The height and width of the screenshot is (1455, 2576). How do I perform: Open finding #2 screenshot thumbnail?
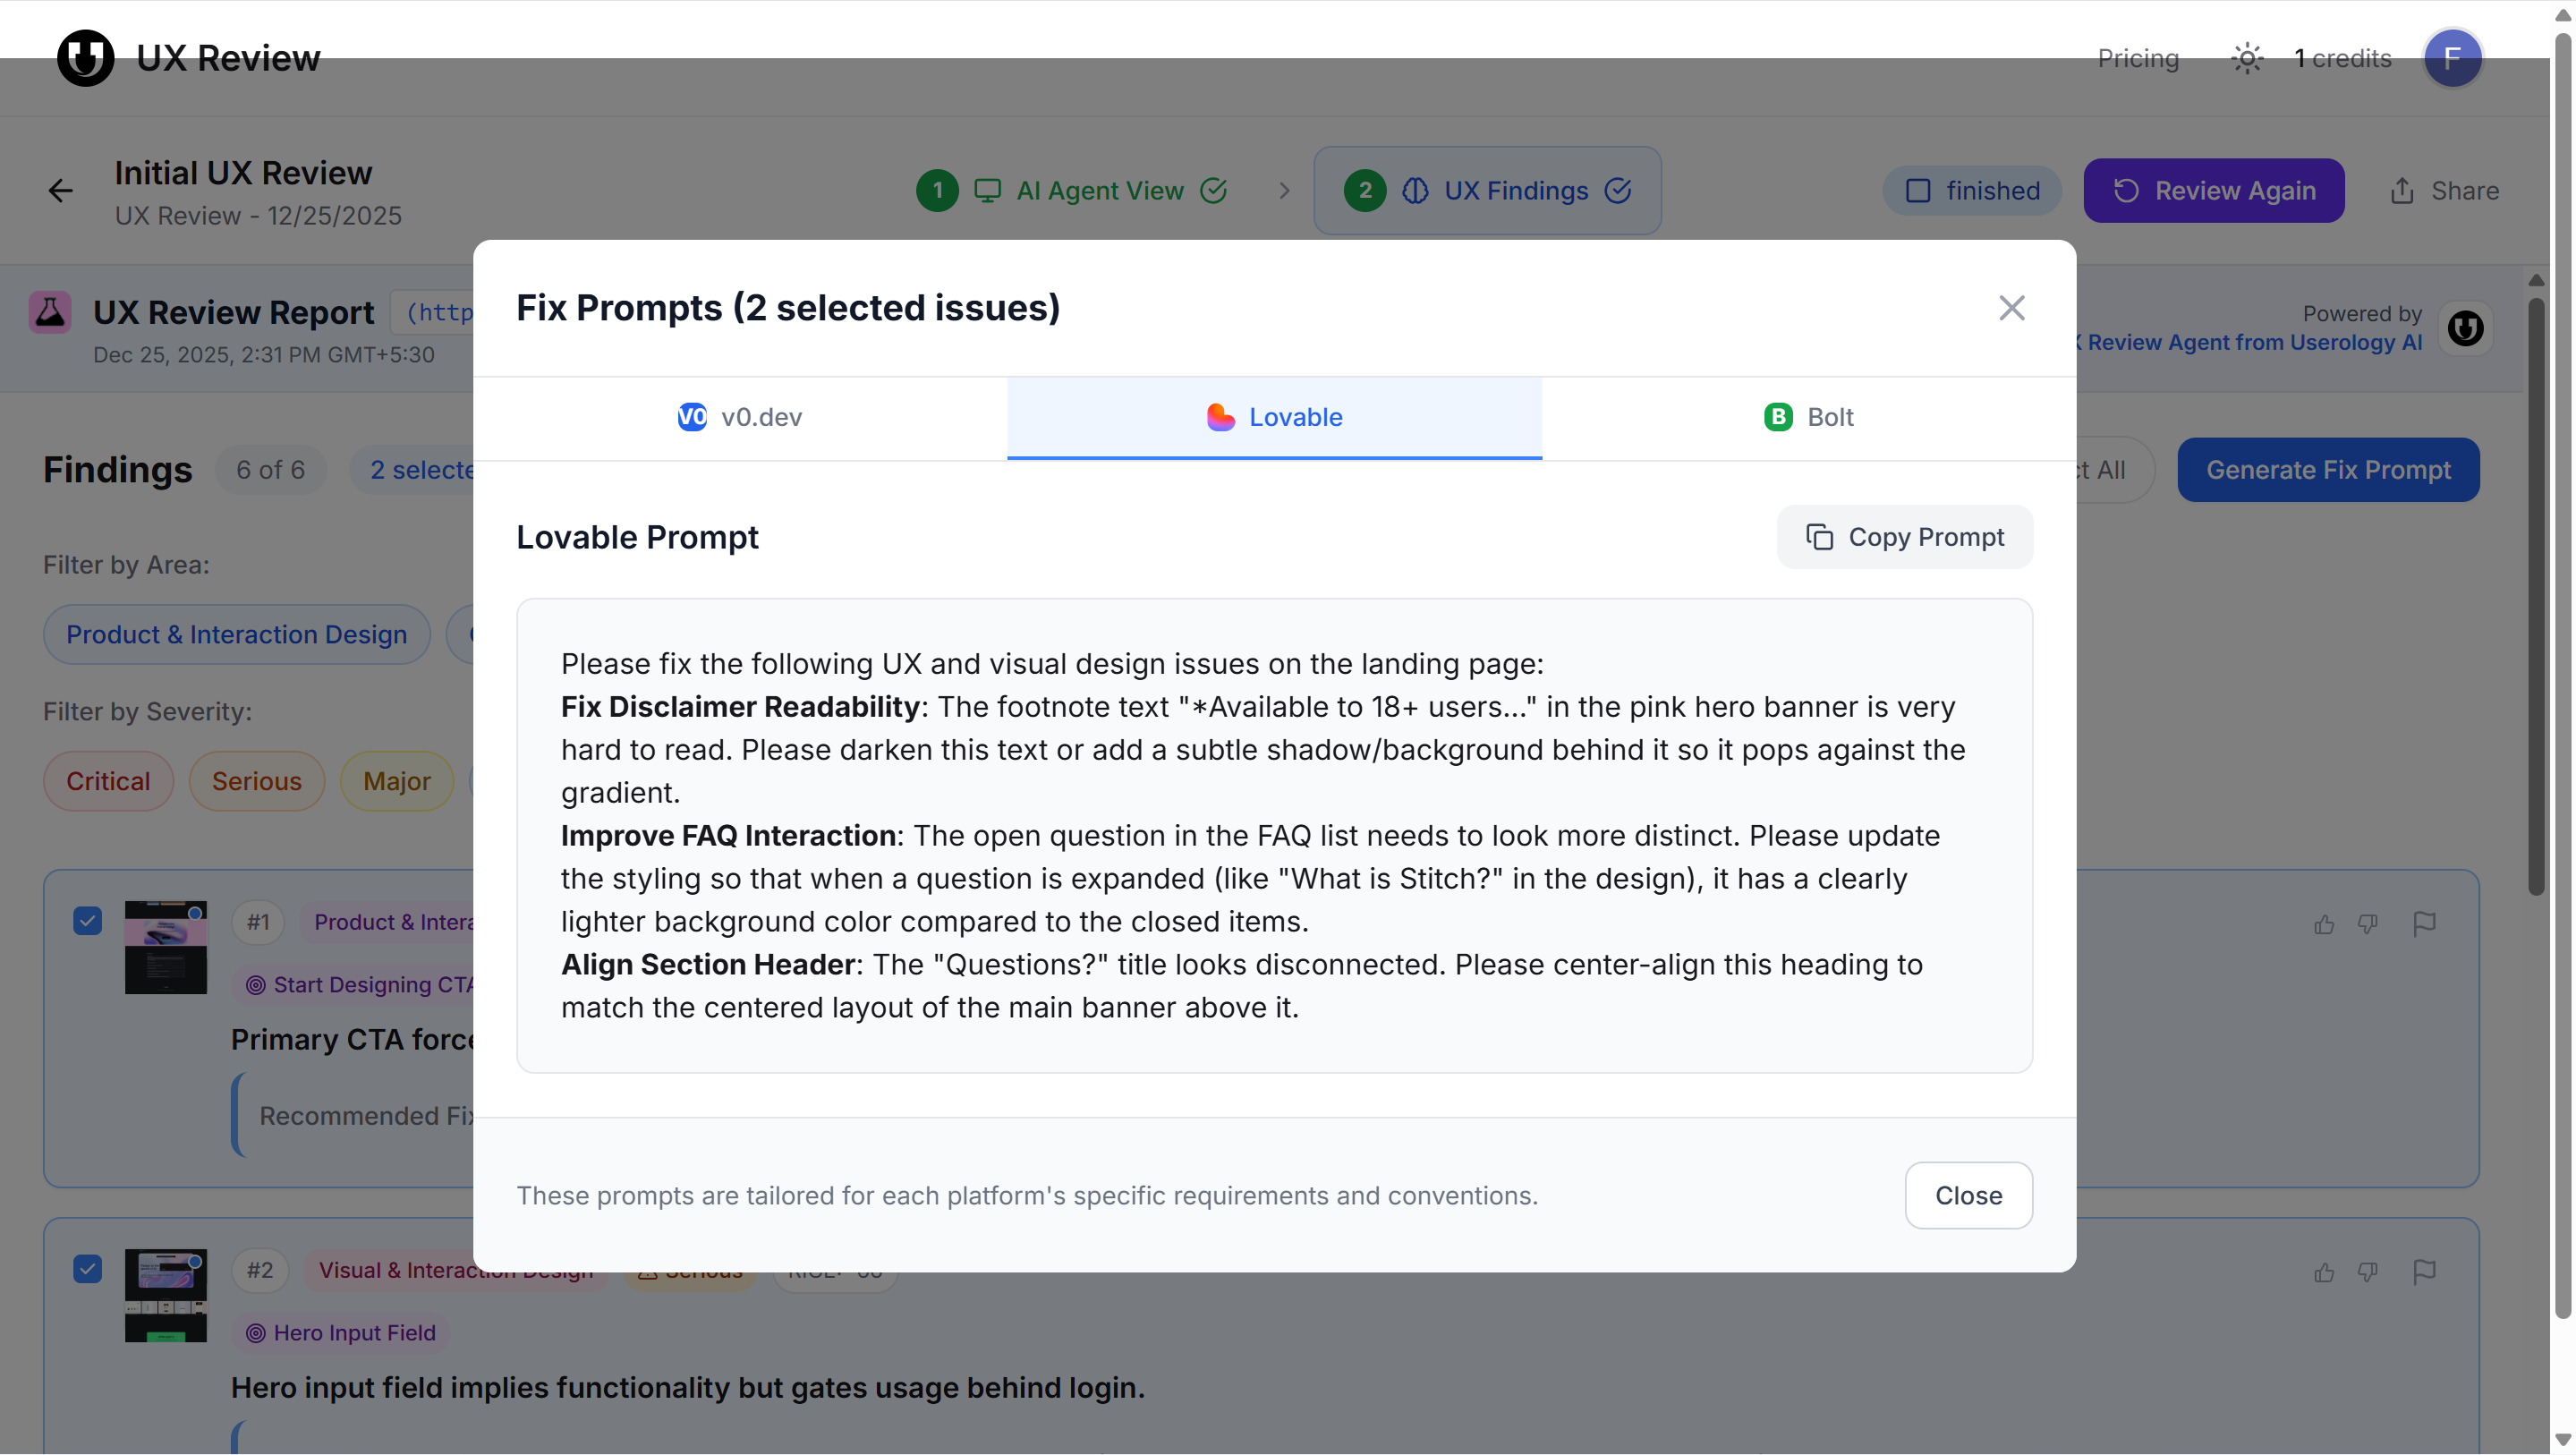tap(166, 1295)
